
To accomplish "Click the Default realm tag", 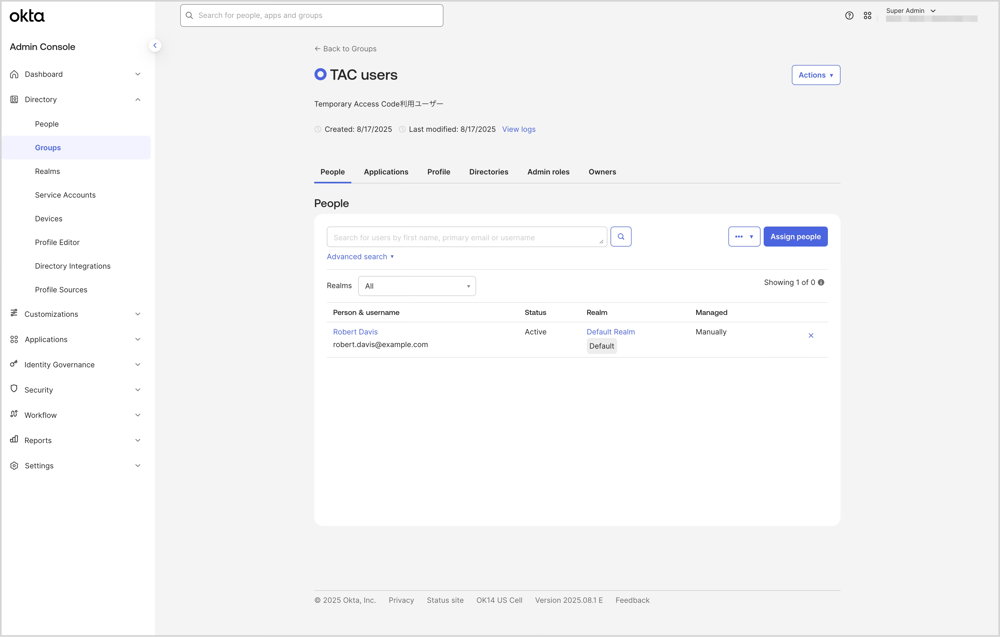I will [x=601, y=346].
